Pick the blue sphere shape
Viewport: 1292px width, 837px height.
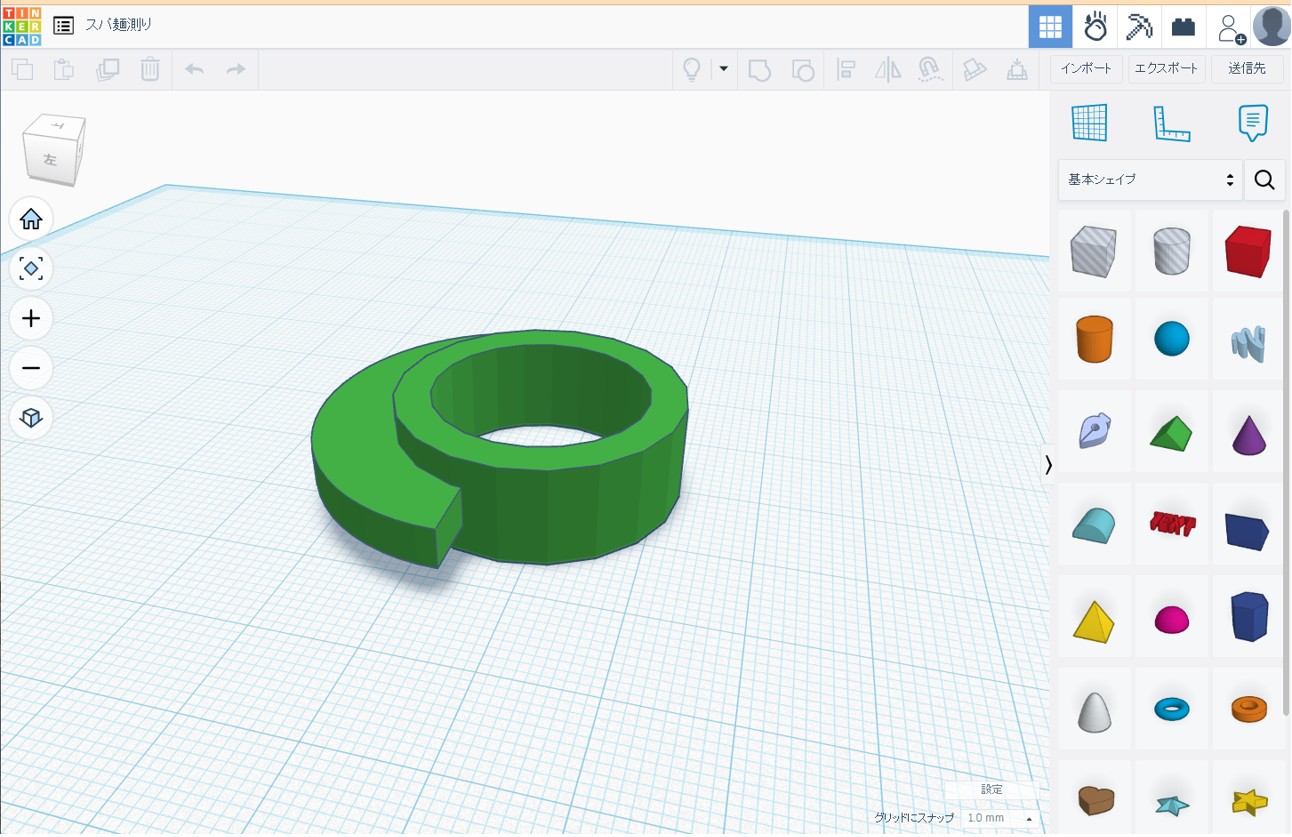click(1171, 339)
